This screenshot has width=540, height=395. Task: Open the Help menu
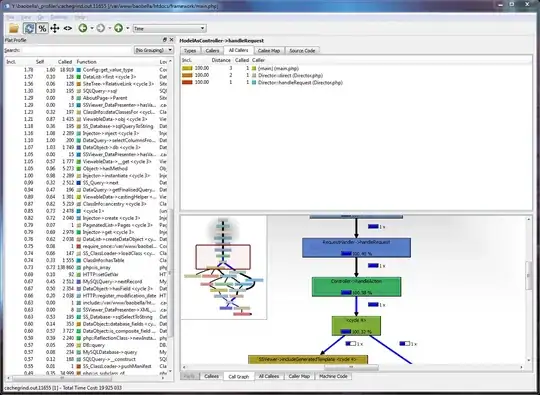[x=80, y=17]
